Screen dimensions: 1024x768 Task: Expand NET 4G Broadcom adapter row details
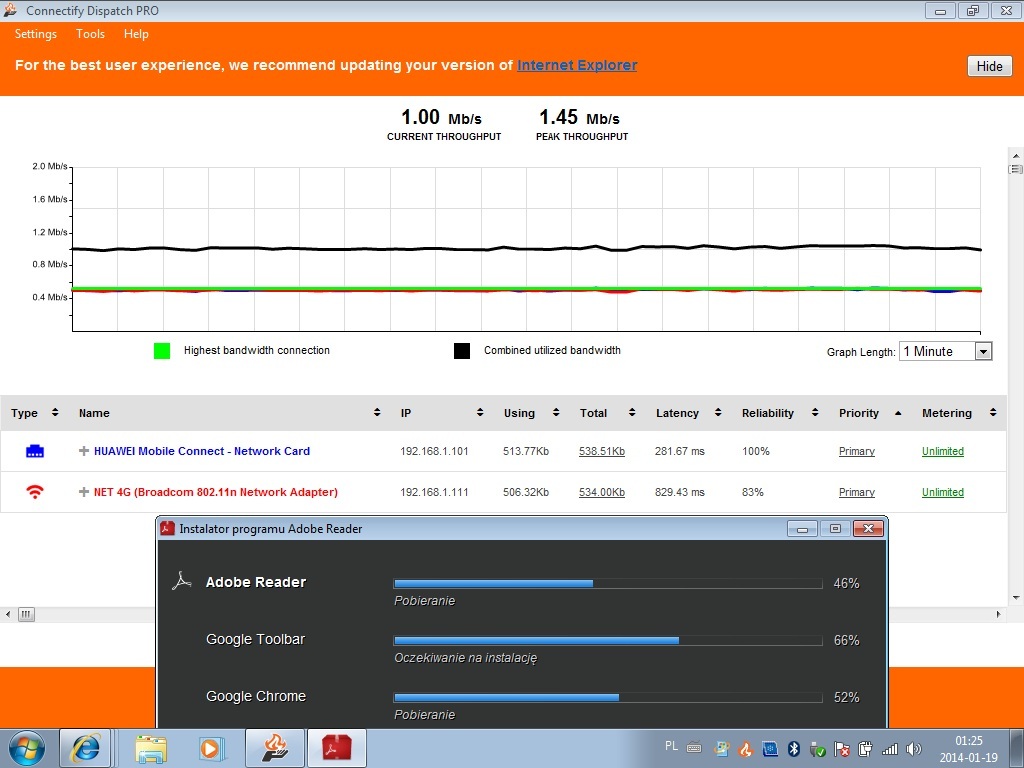click(x=84, y=492)
